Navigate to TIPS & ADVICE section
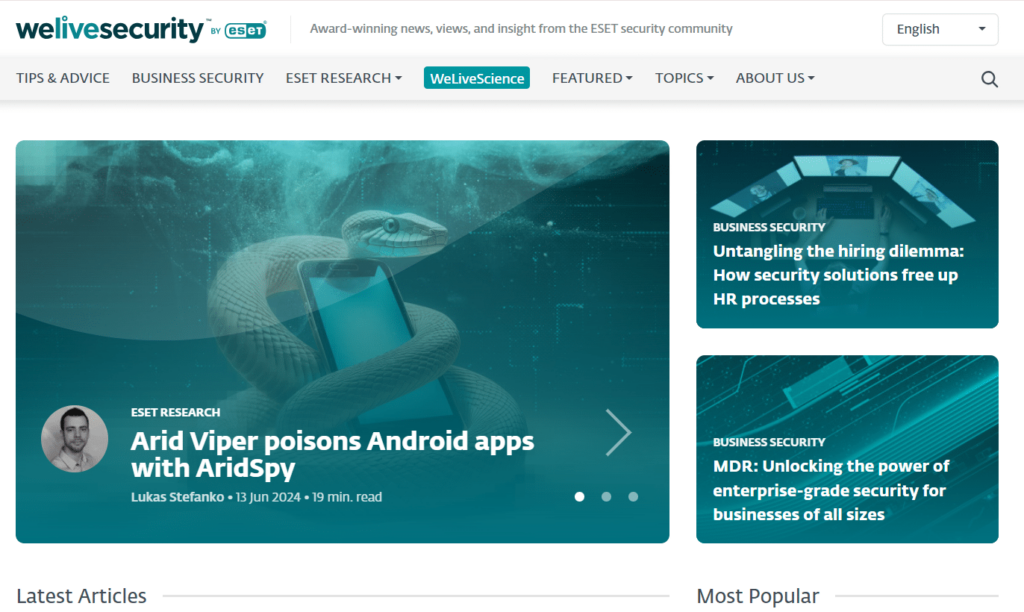 63,77
